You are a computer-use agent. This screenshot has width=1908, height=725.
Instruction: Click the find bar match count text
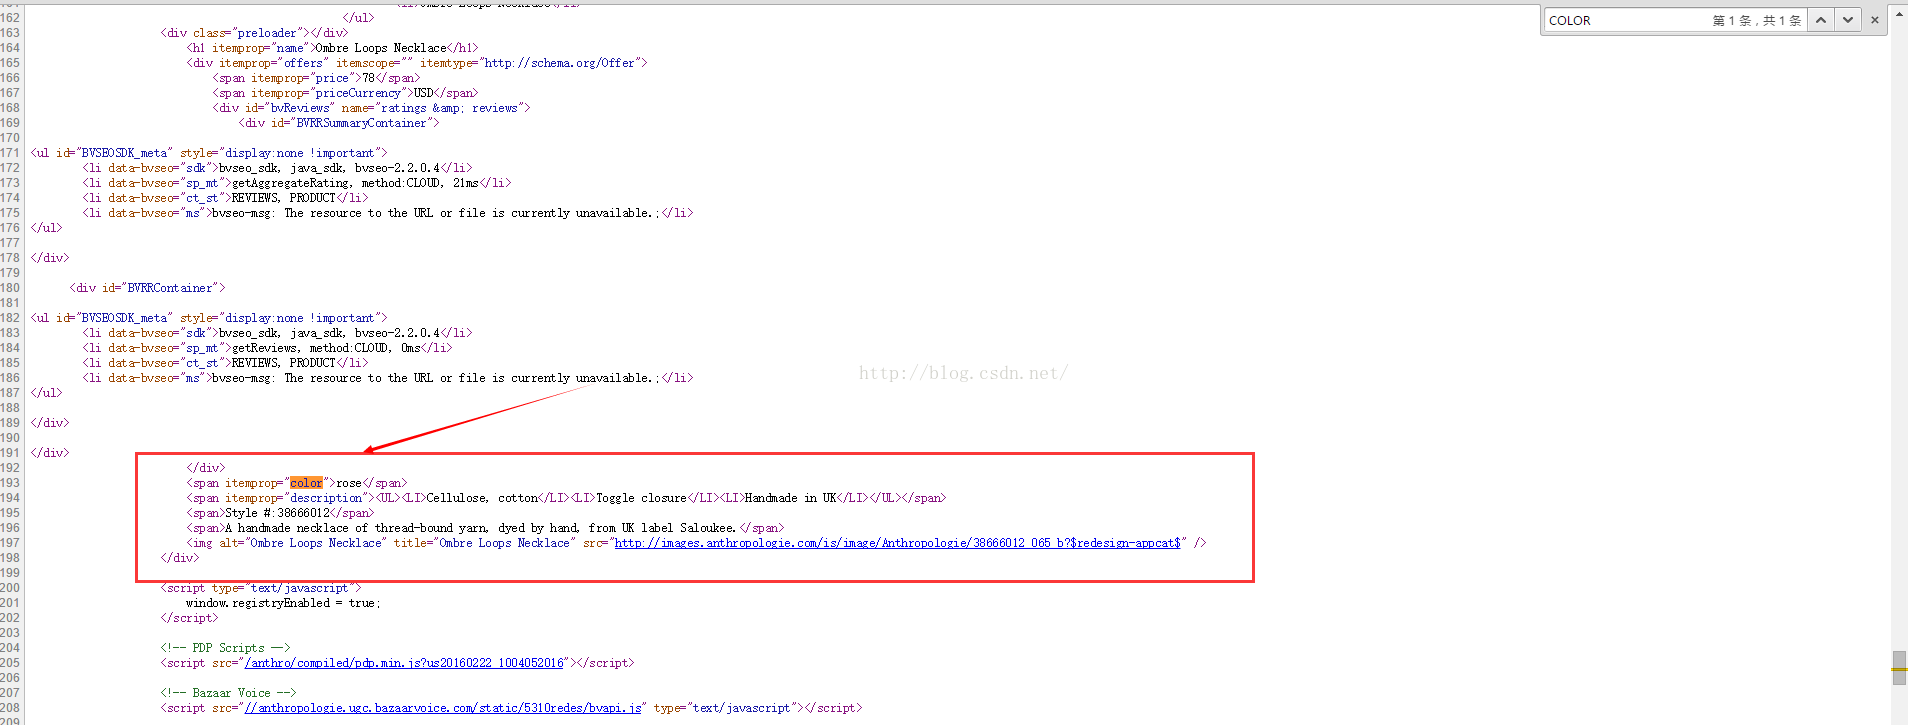[1756, 20]
